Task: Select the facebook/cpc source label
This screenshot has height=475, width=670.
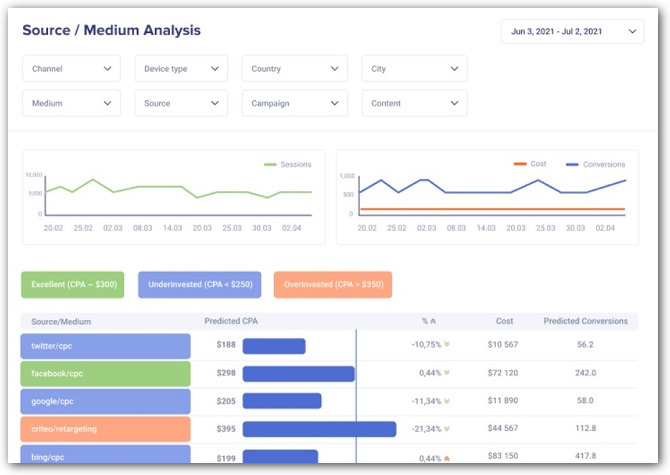Action: point(105,373)
